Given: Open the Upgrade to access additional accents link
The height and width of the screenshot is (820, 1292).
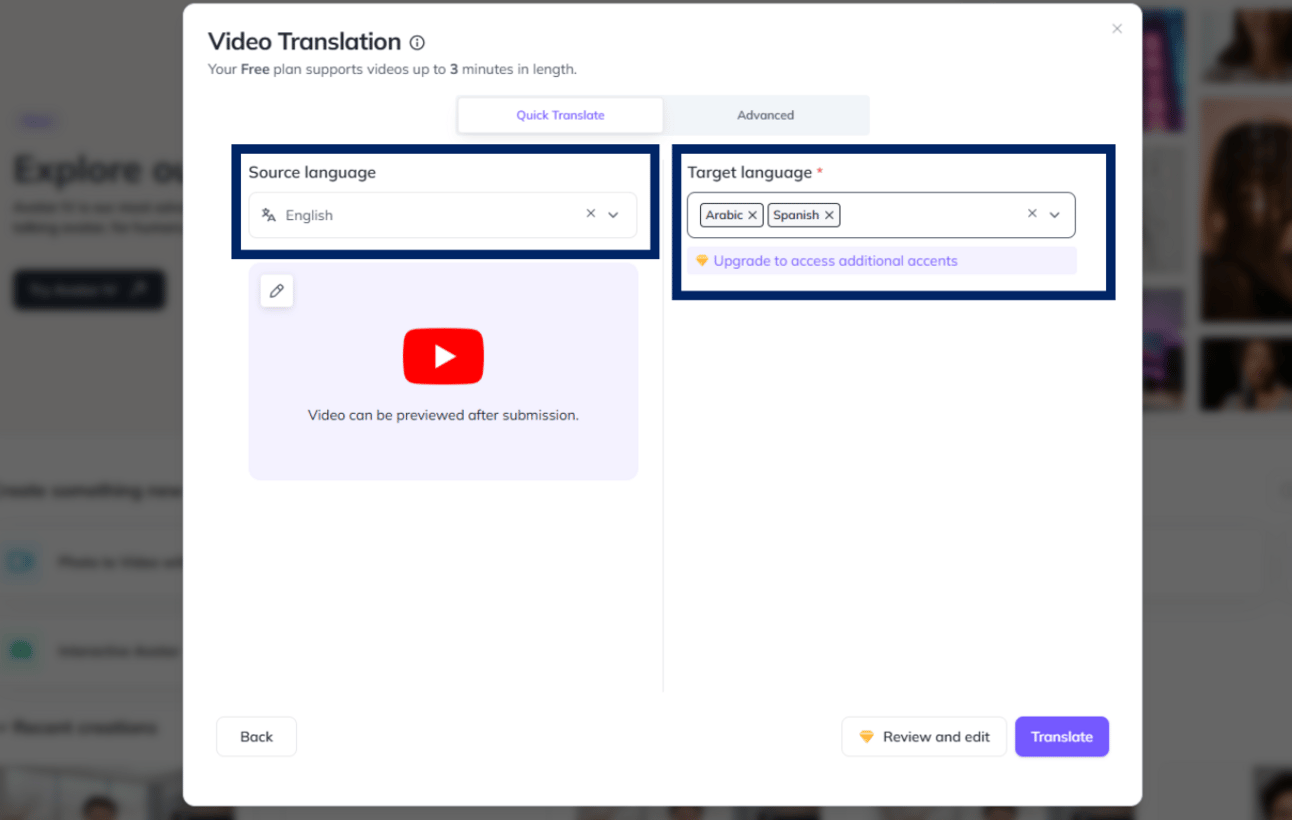Looking at the screenshot, I should pyautogui.click(x=835, y=261).
